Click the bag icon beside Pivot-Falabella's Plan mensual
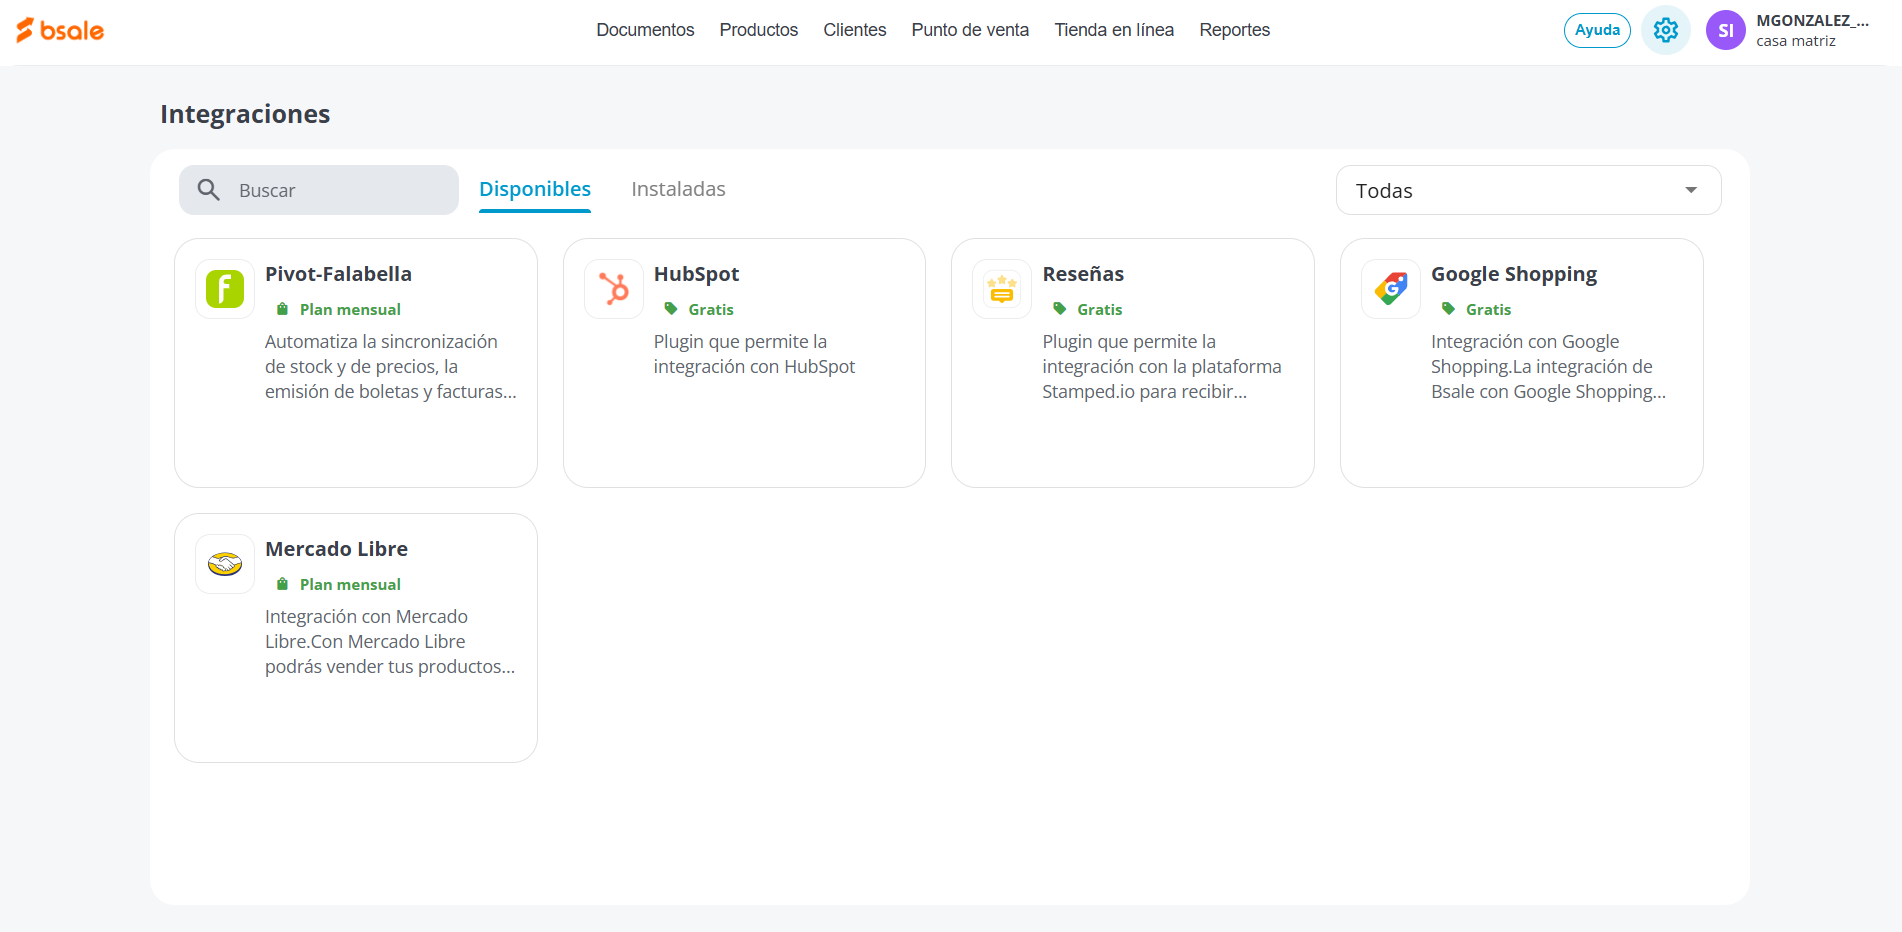Viewport: 1902px width, 932px height. [x=282, y=309]
